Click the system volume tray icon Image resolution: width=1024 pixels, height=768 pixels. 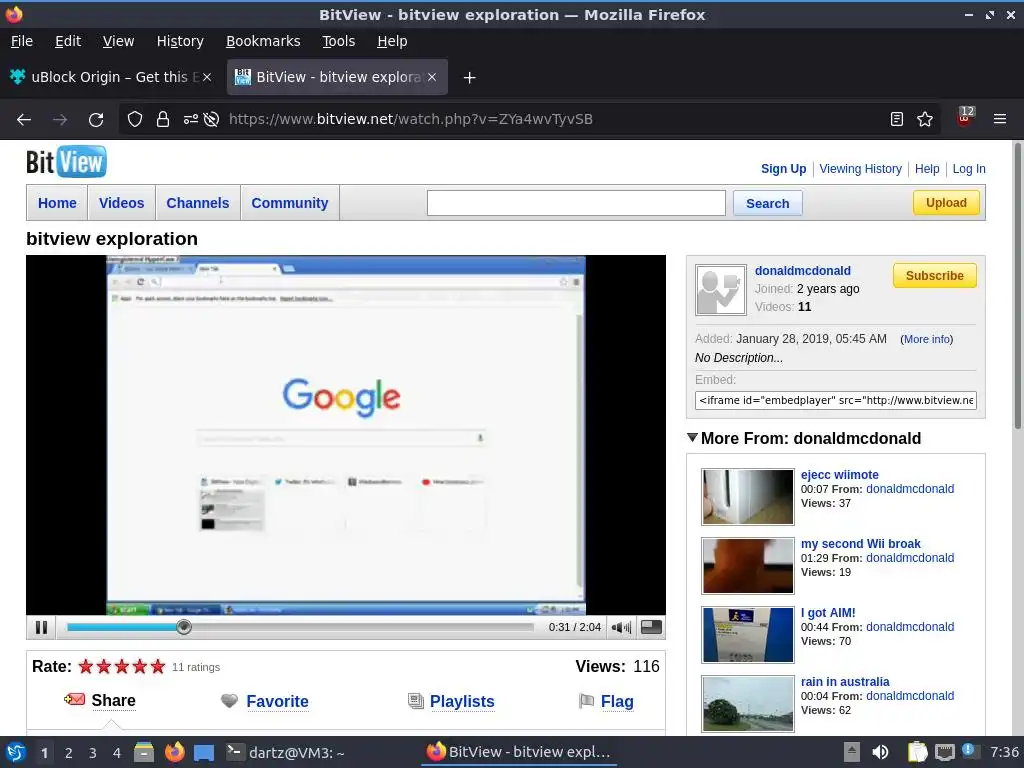coord(880,752)
